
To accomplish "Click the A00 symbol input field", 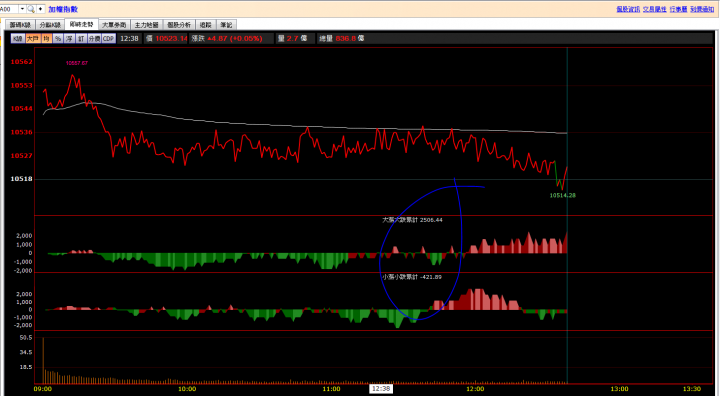I will (9, 9).
